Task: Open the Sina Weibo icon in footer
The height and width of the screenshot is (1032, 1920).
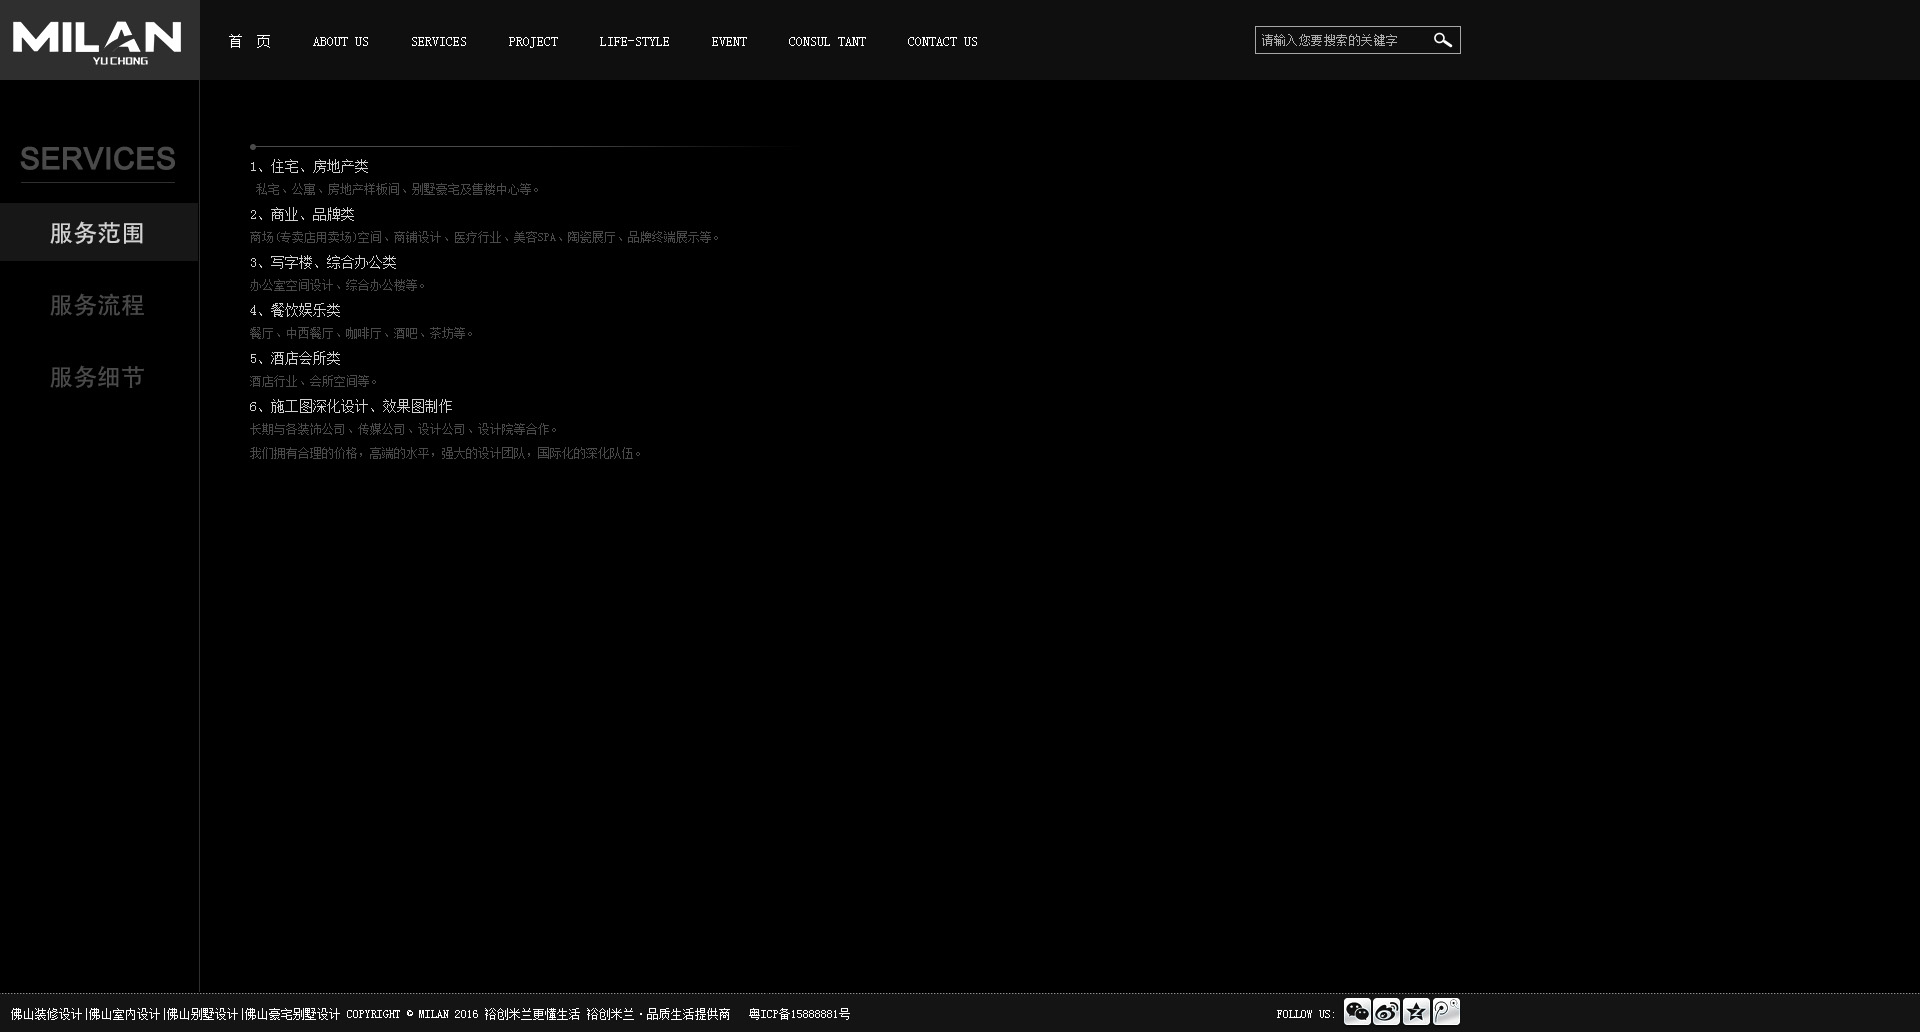Action: click(1386, 1012)
